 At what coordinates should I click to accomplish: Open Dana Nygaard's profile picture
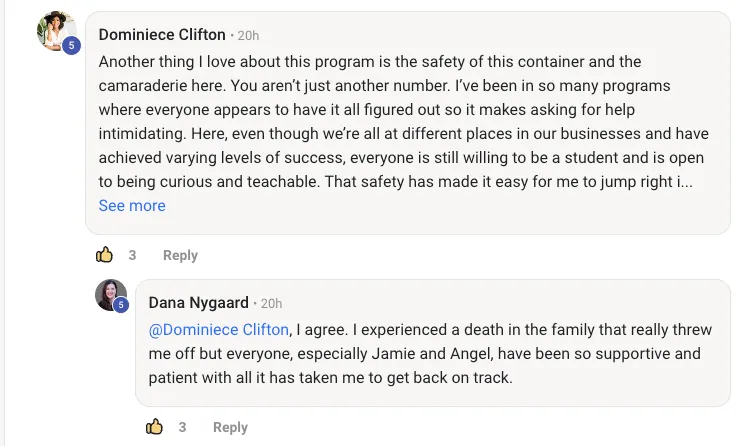click(x=109, y=295)
